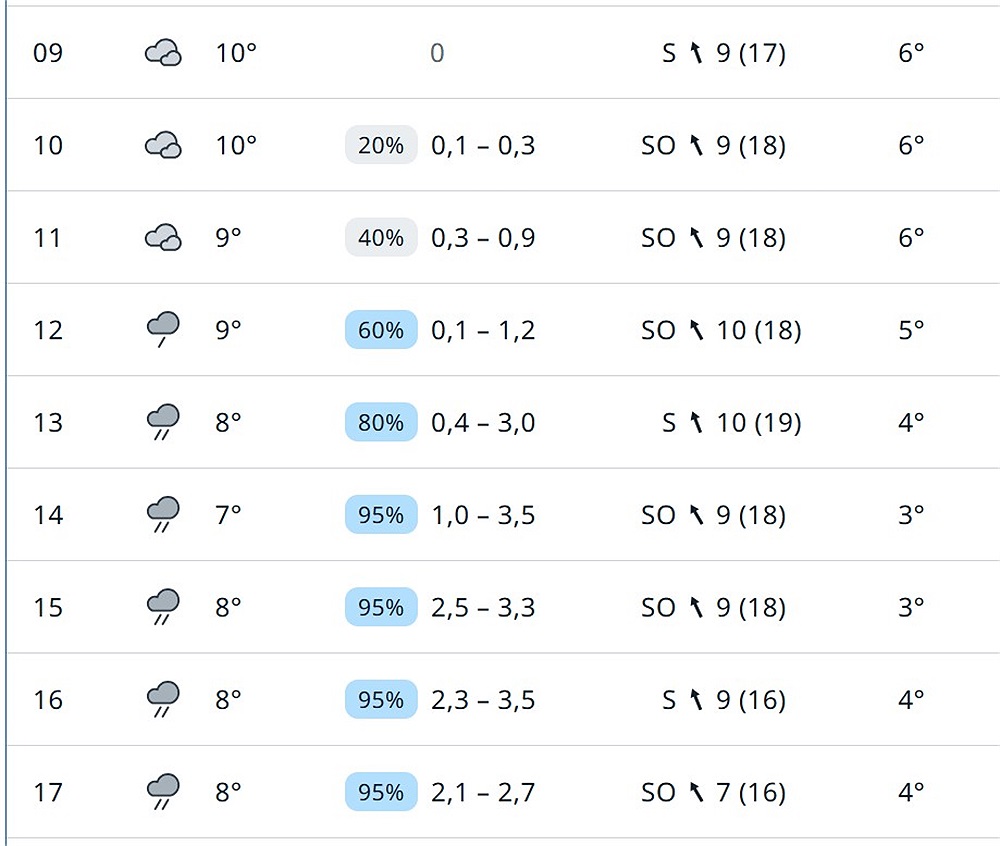Click the 7° temperature at hour 14
The height and width of the screenshot is (846, 1000).
(229, 515)
